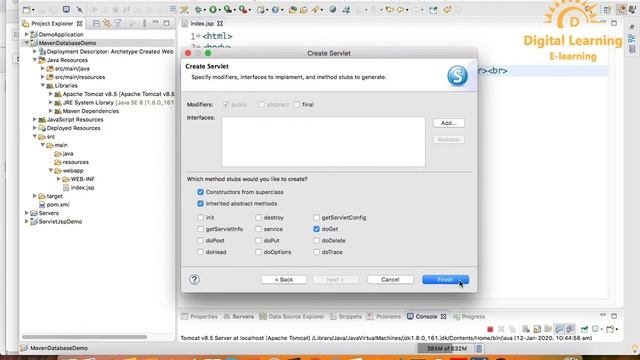The height and width of the screenshot is (360, 640).
Task: Collapse the Java Resources node
Action: pyautogui.click(x=35, y=60)
